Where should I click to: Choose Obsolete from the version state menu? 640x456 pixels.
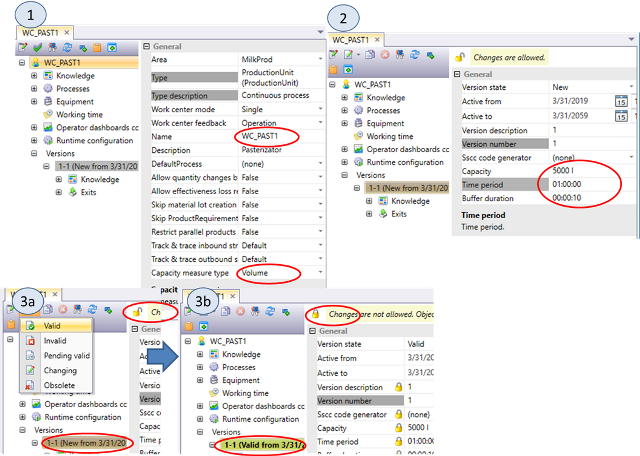coord(59,385)
